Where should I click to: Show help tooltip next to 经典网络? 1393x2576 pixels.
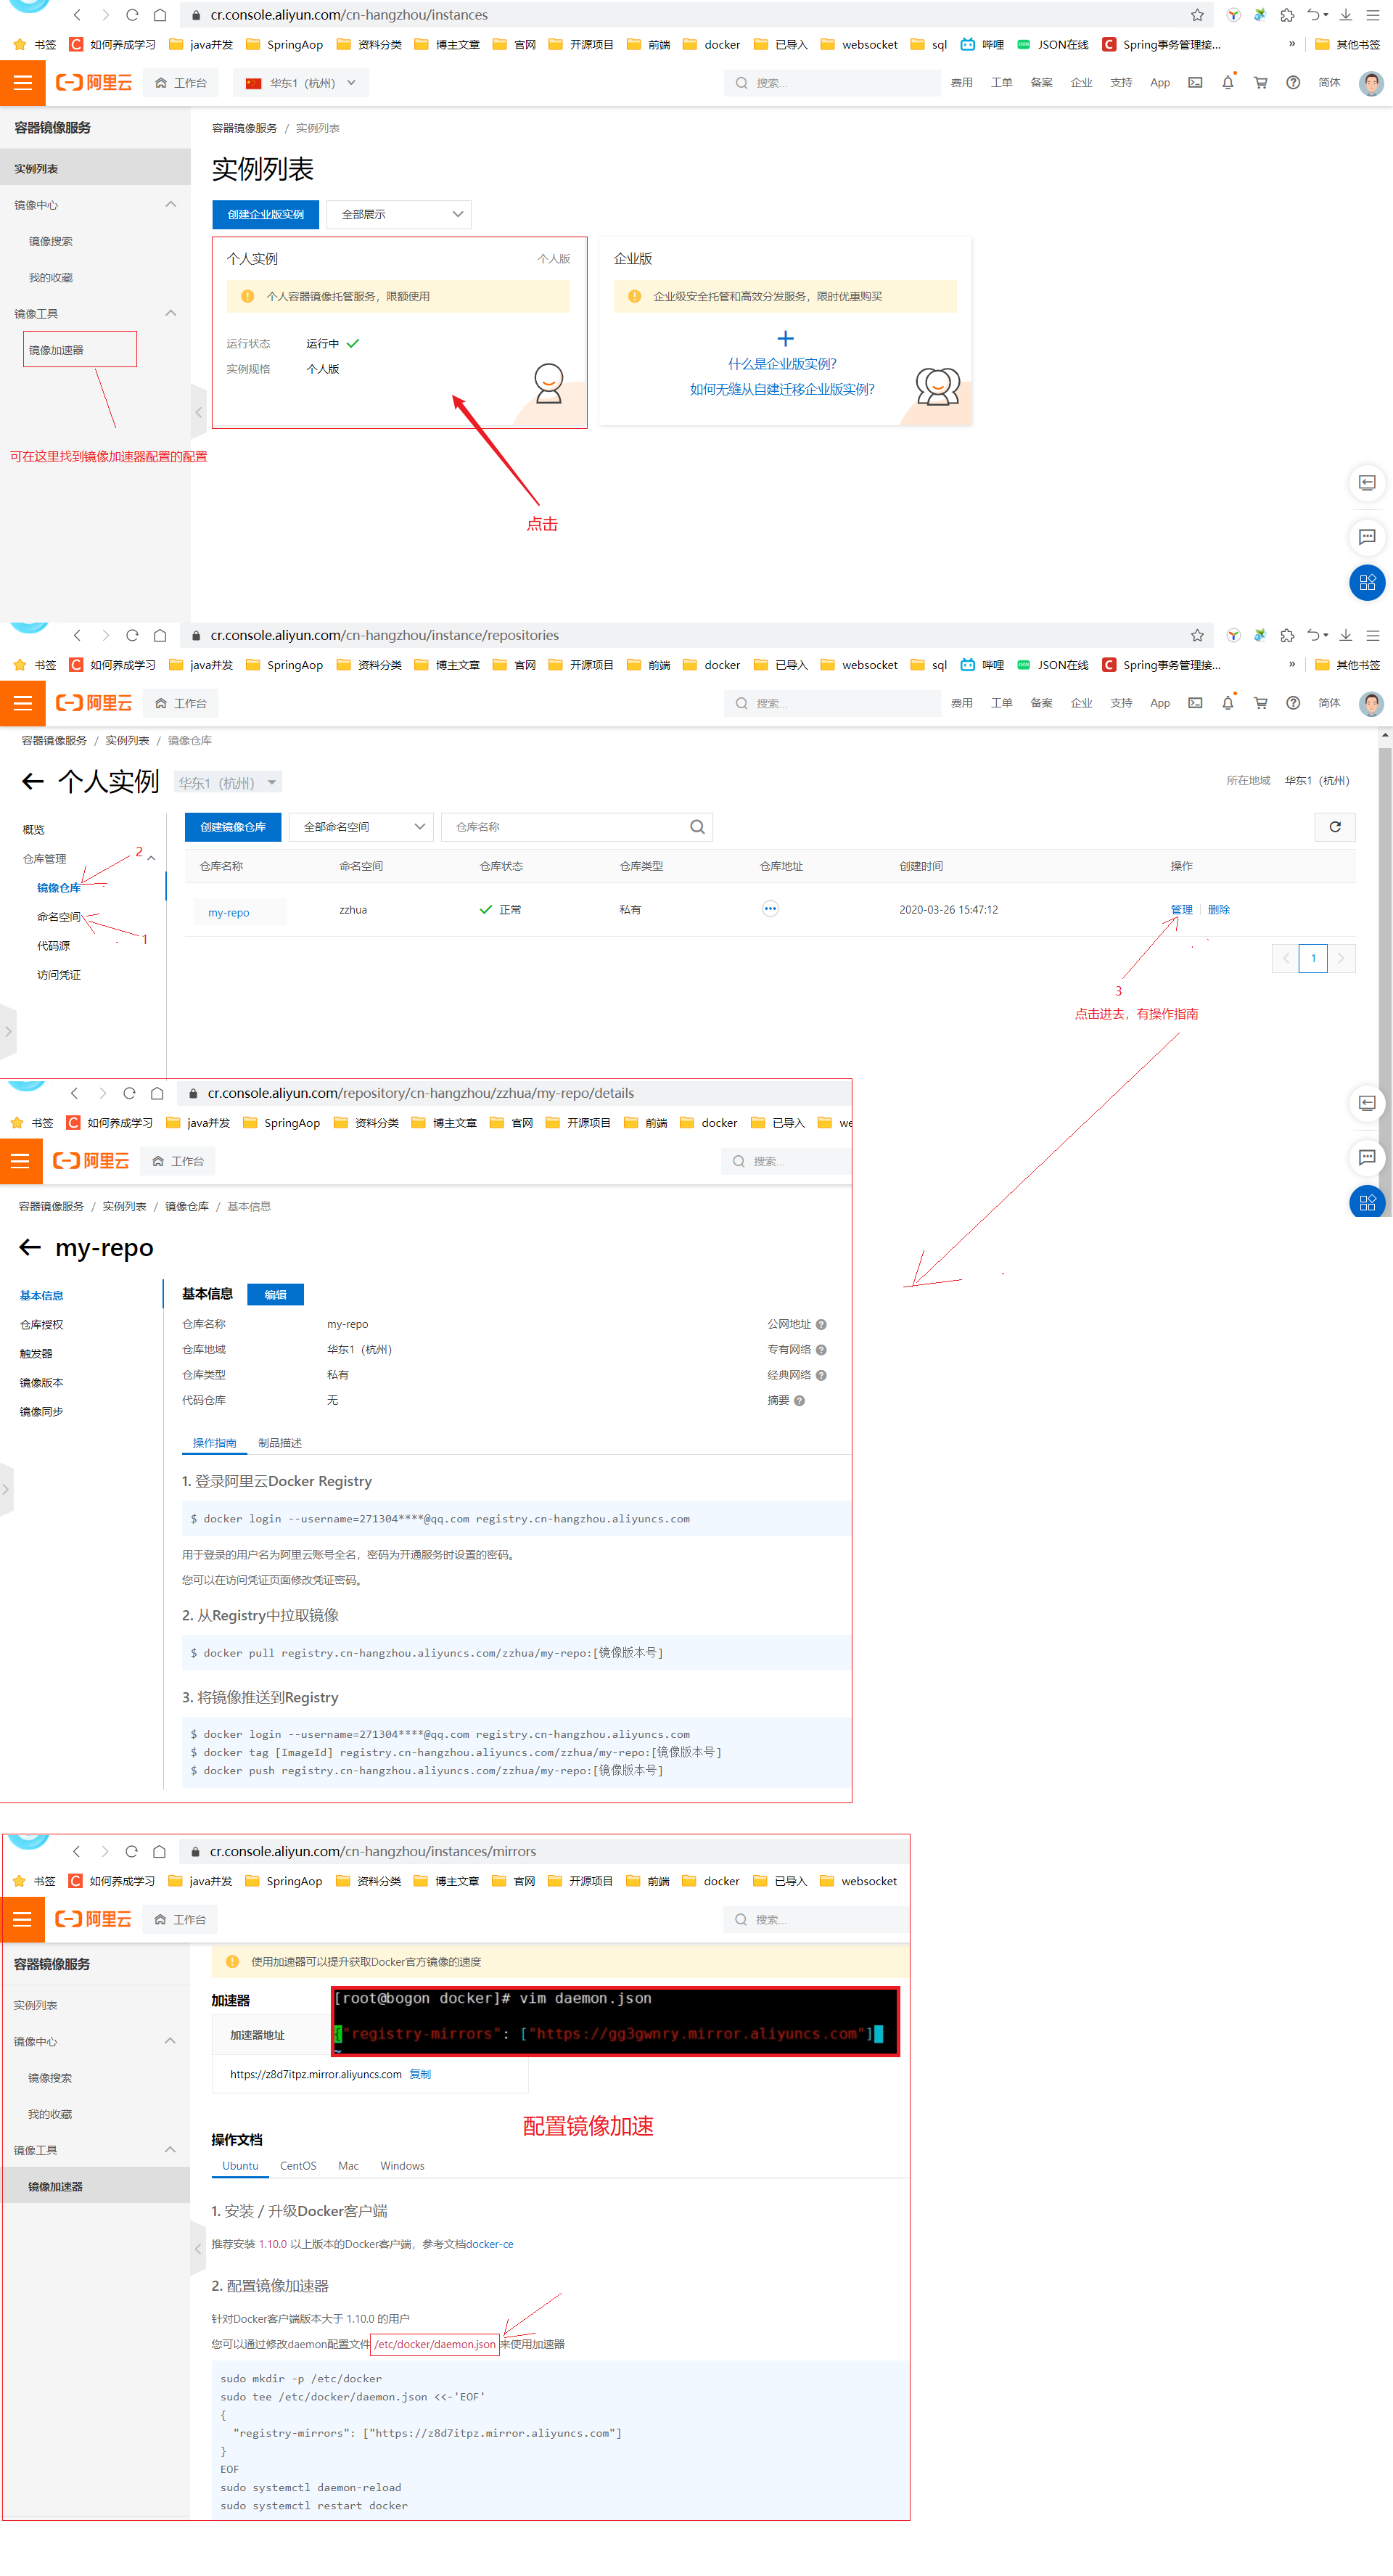point(821,1375)
